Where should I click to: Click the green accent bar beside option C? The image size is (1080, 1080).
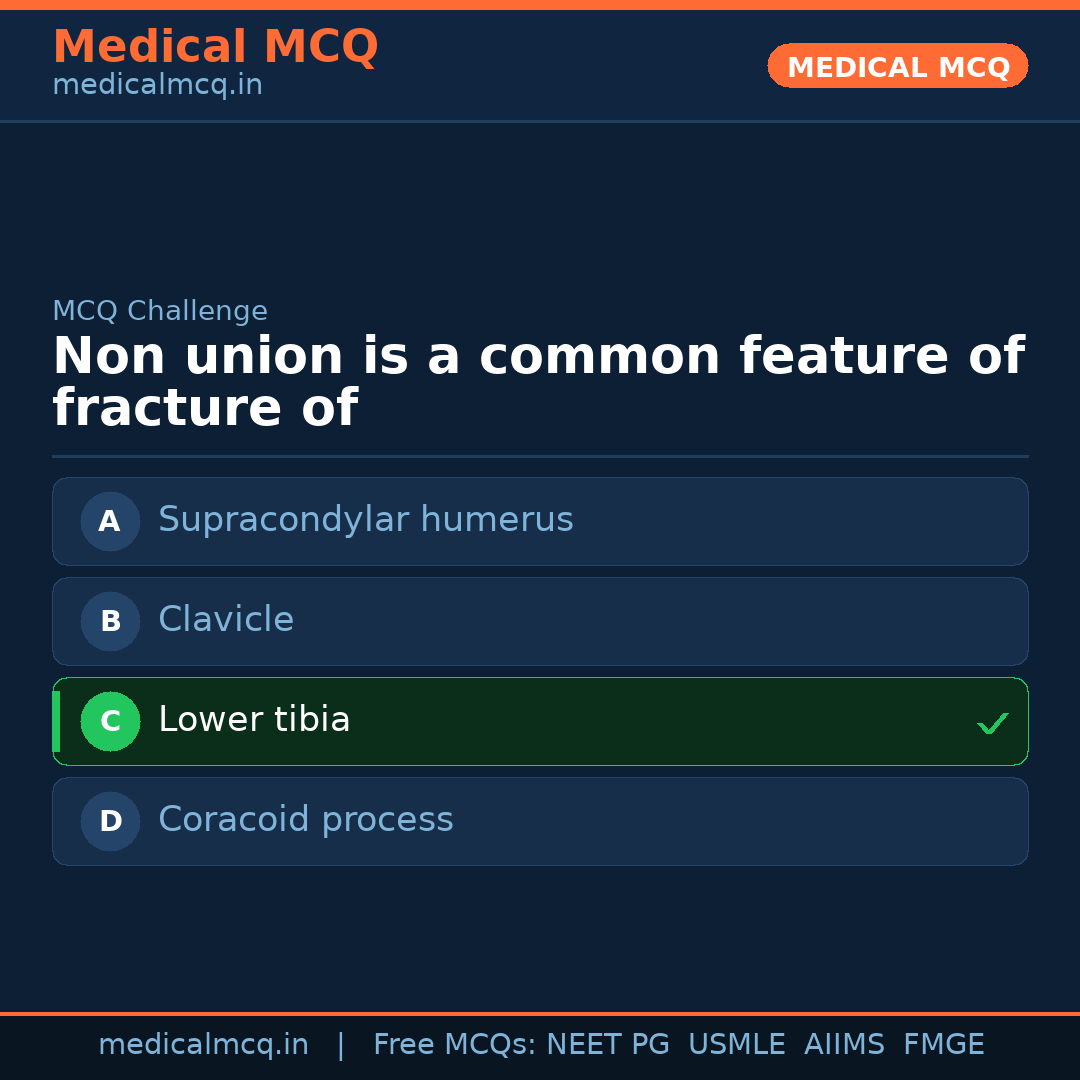[55, 721]
